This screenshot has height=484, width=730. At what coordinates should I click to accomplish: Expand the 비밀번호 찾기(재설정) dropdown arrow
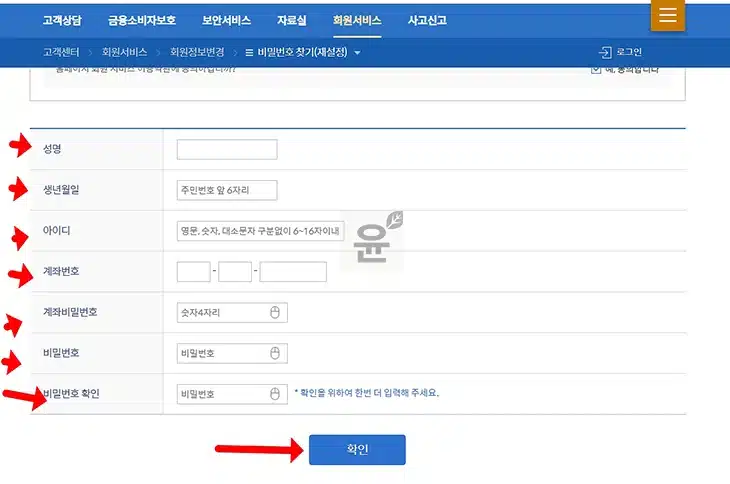click(x=357, y=53)
